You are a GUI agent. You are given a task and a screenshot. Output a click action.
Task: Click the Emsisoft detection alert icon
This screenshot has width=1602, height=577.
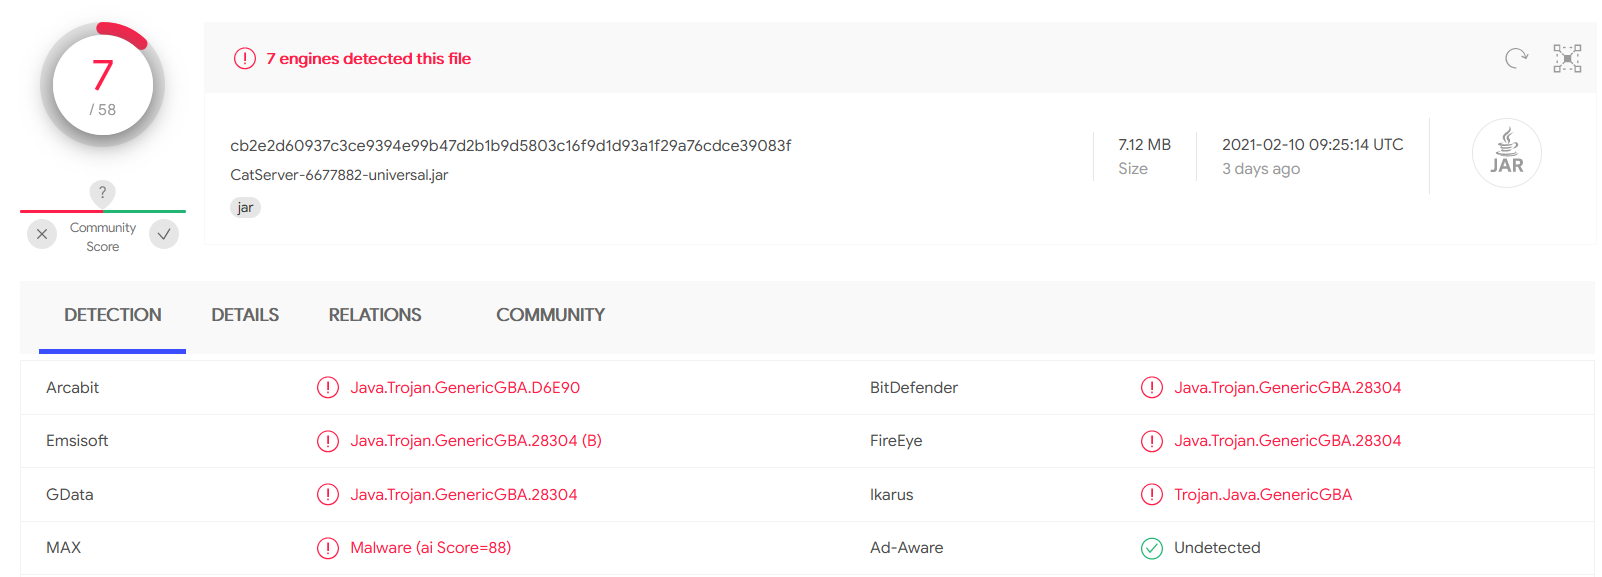coord(328,440)
